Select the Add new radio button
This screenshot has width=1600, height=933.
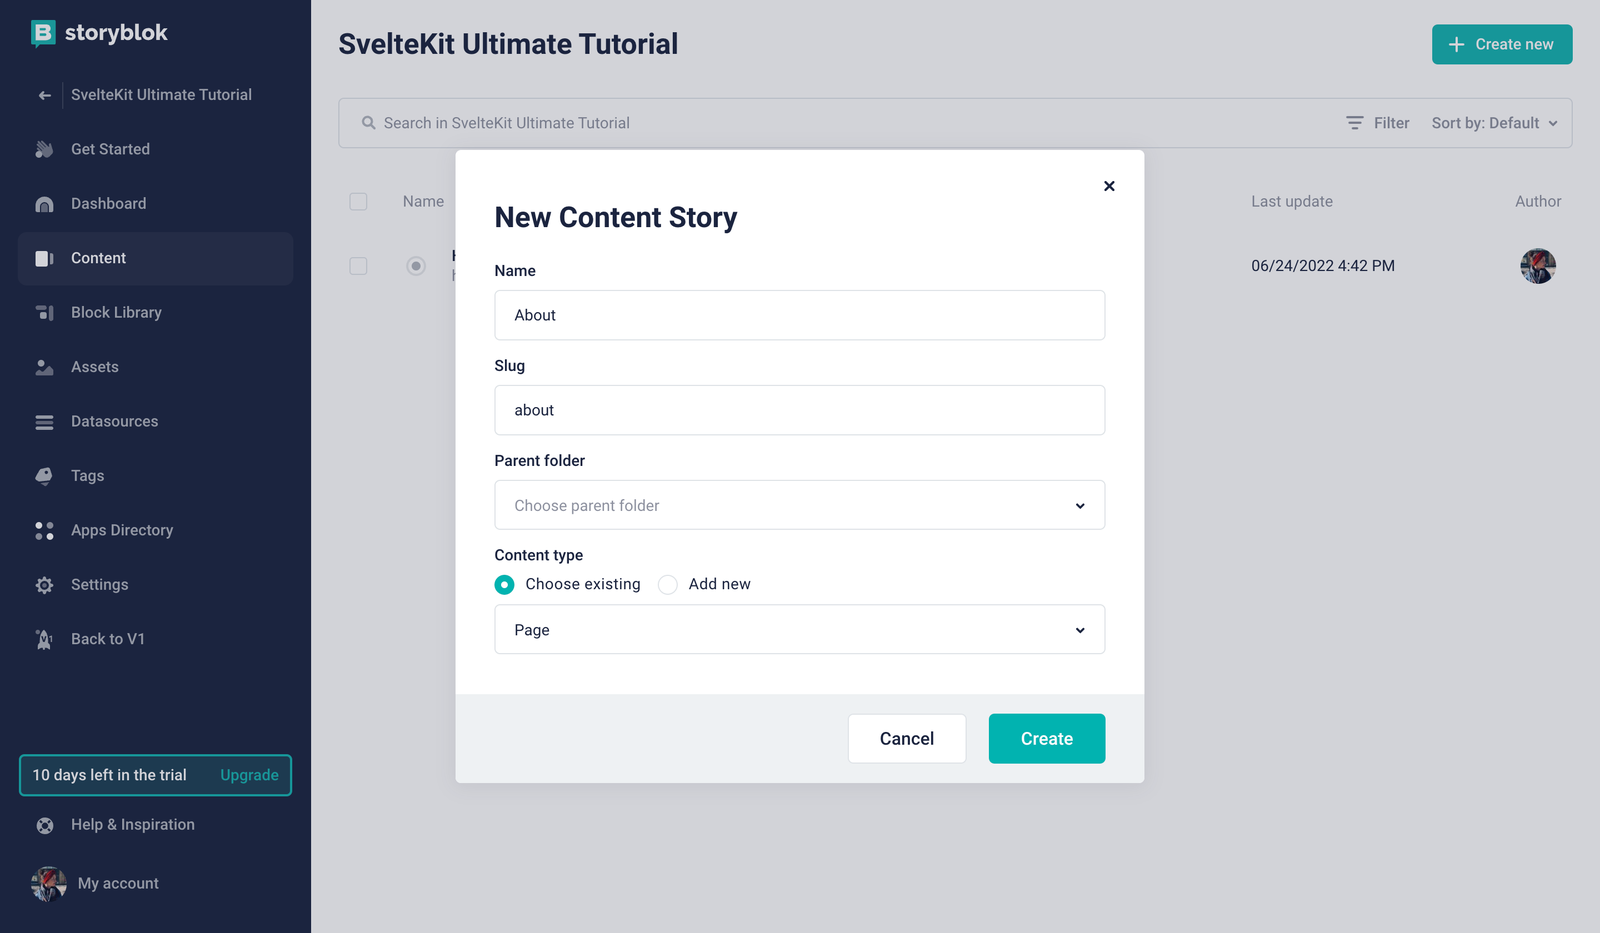668,584
